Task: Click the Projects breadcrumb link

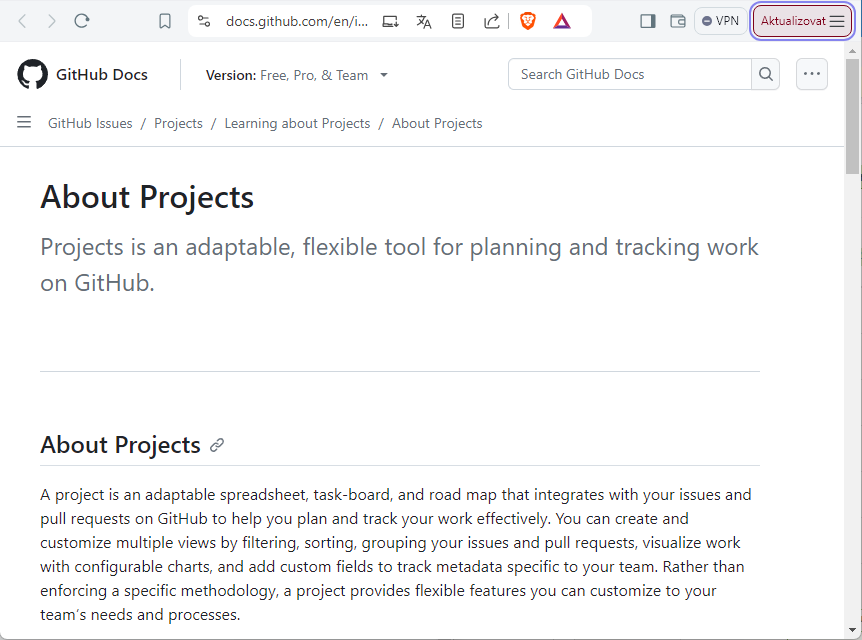Action: [x=178, y=122]
